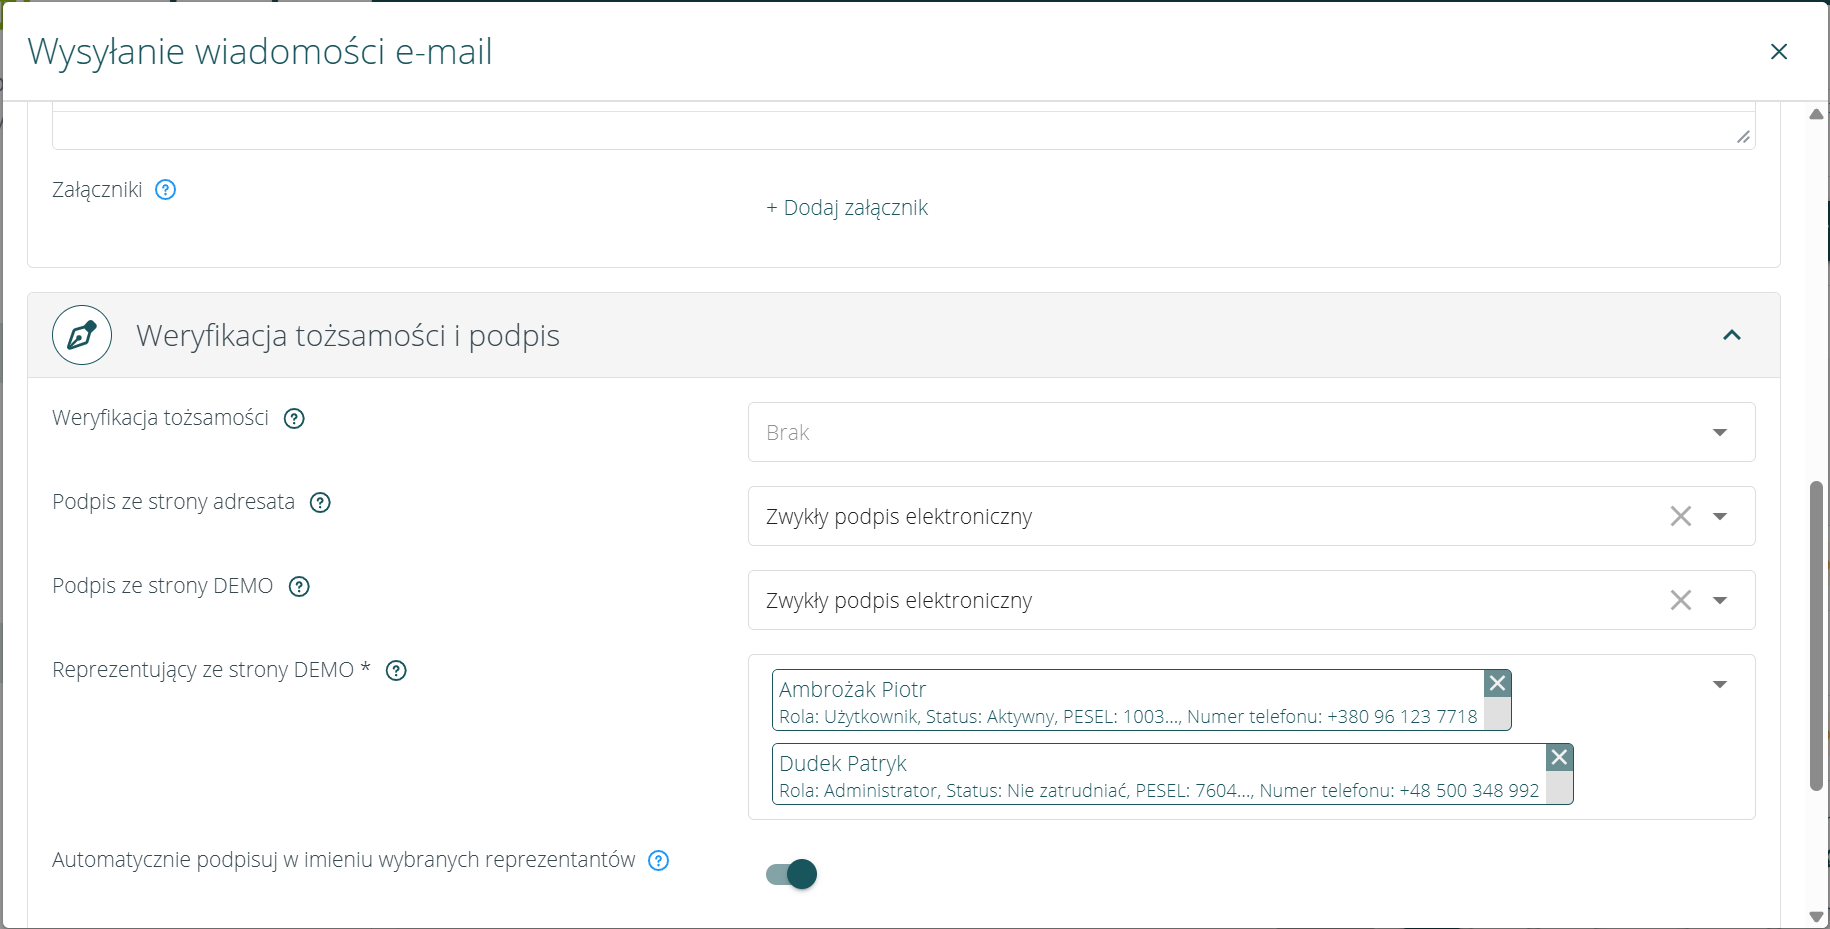
Task: Expand Podpis ze strony DEMO dropdown arrow
Action: (x=1719, y=600)
